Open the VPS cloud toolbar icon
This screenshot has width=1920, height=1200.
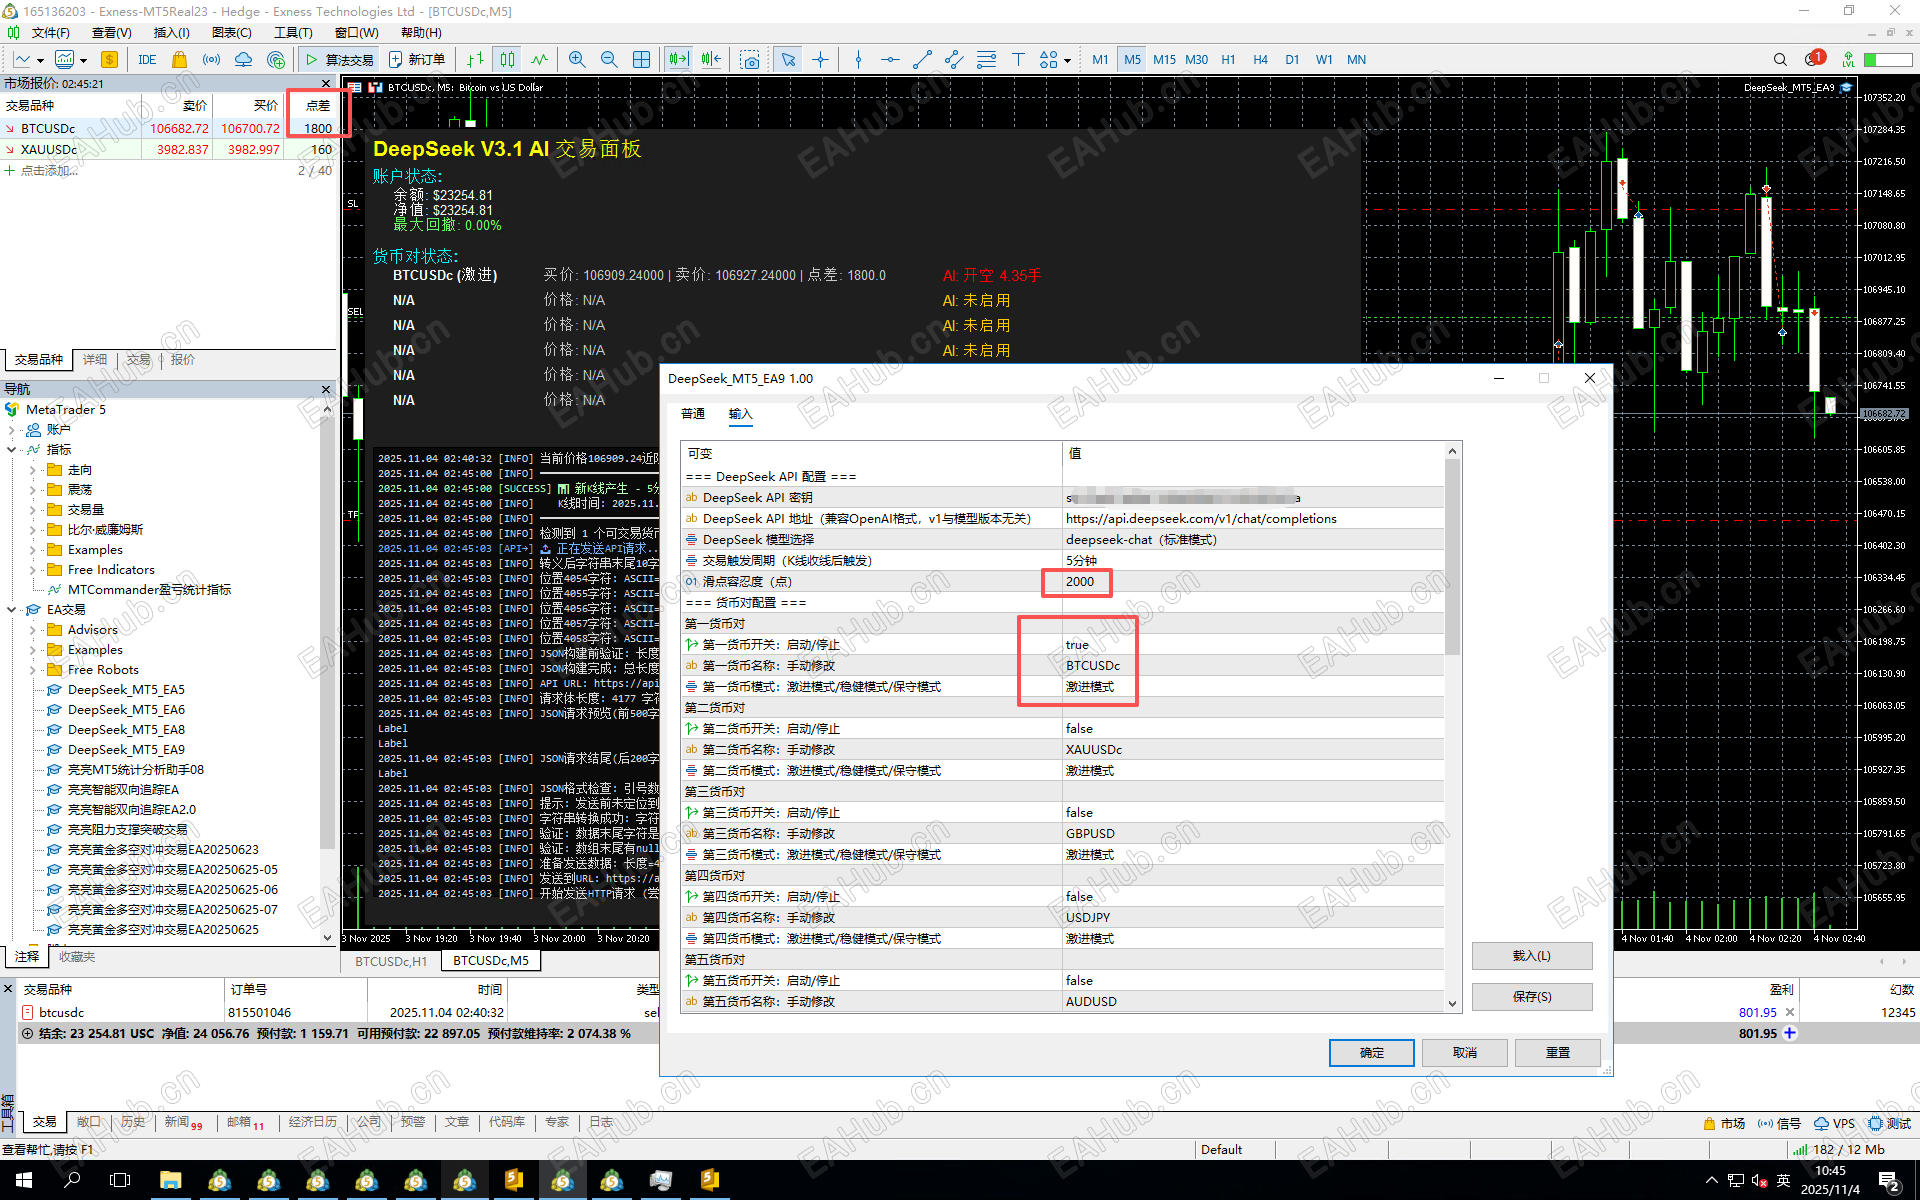(x=243, y=60)
